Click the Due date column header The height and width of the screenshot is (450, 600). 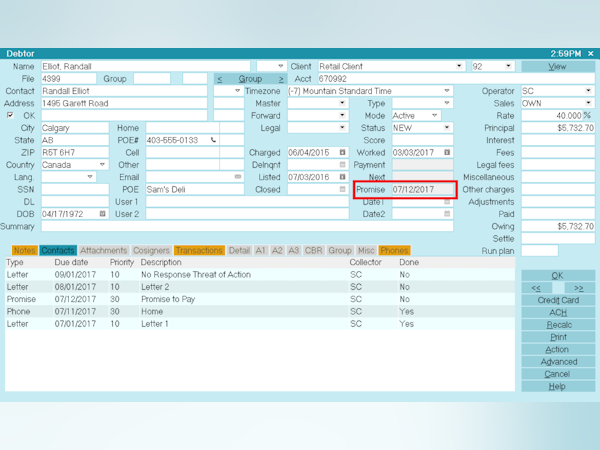(x=71, y=262)
